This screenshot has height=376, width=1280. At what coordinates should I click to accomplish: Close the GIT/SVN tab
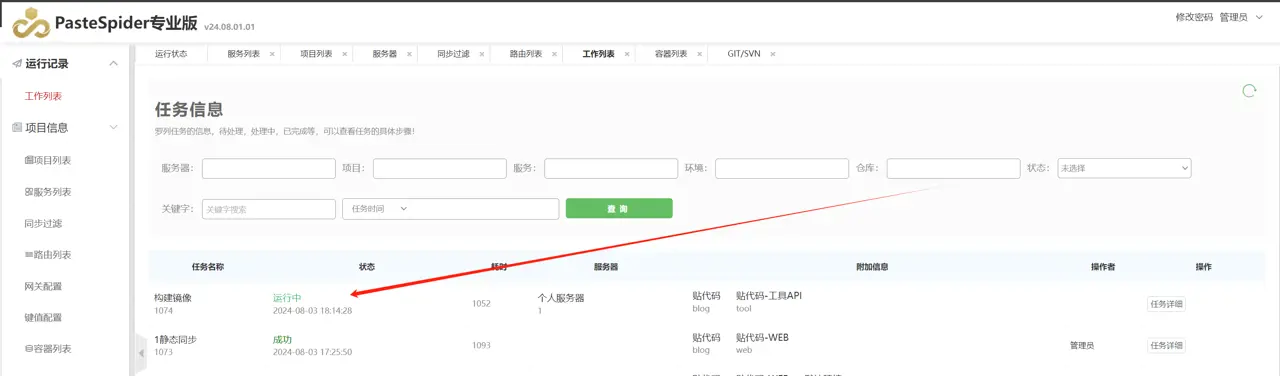[773, 54]
